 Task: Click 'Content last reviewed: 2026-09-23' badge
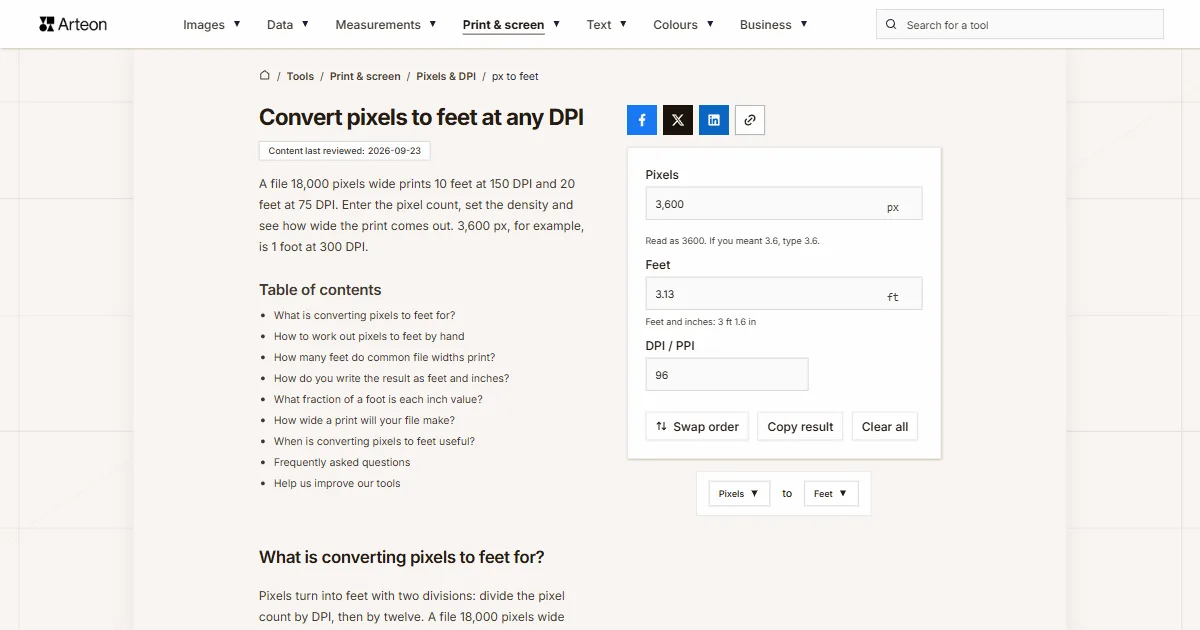point(345,151)
